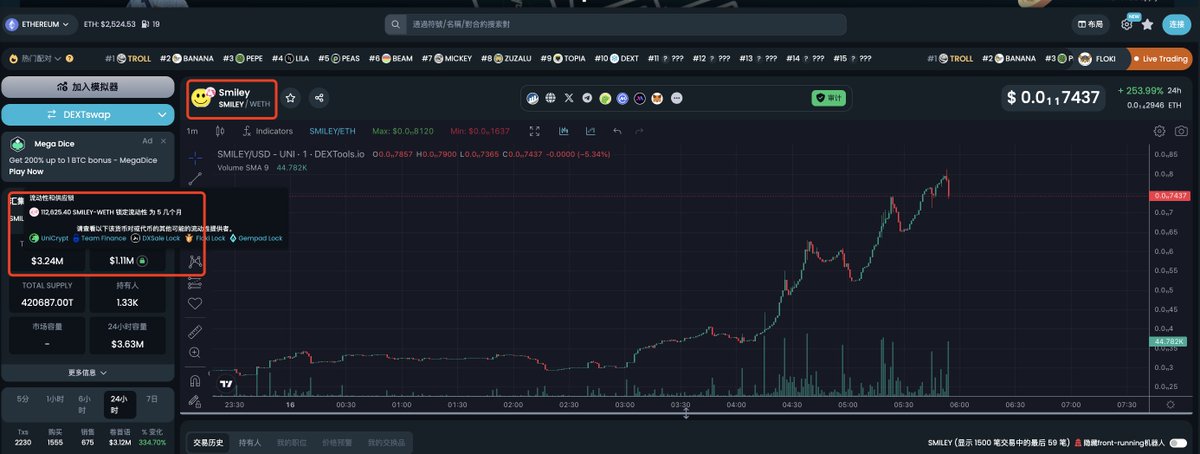The height and width of the screenshot is (454, 1200).
Task: Open the MetaMask fox icon
Action: [x=658, y=98]
